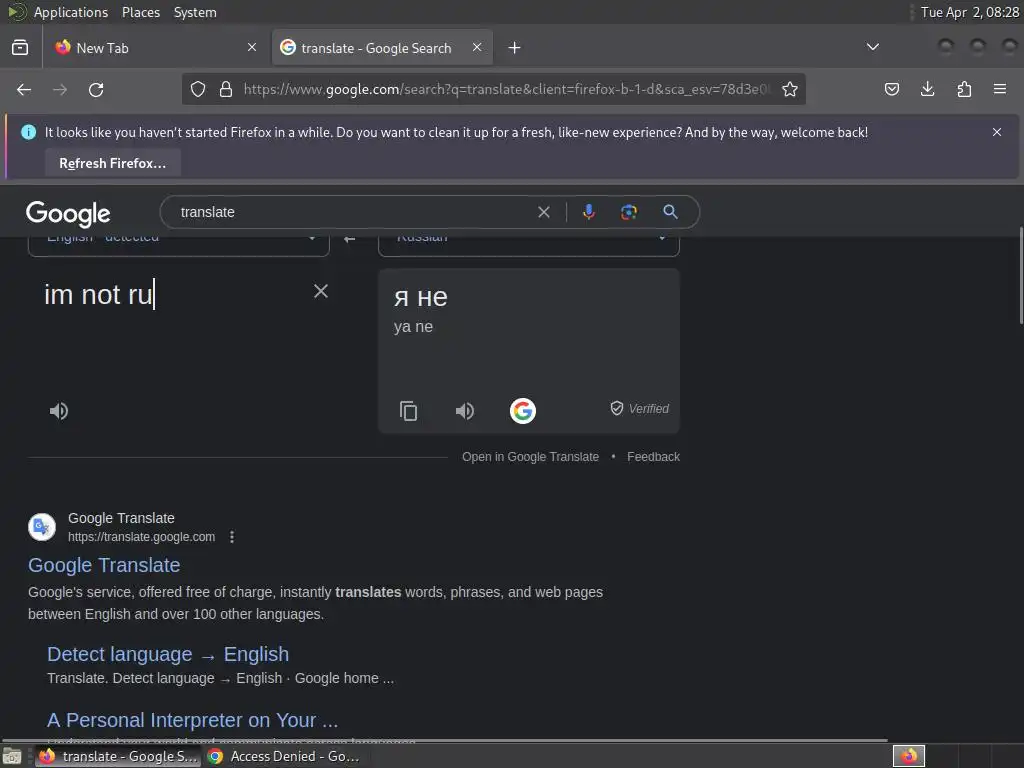Clear the Google search box text
This screenshot has height=768, width=1024.
click(x=543, y=212)
